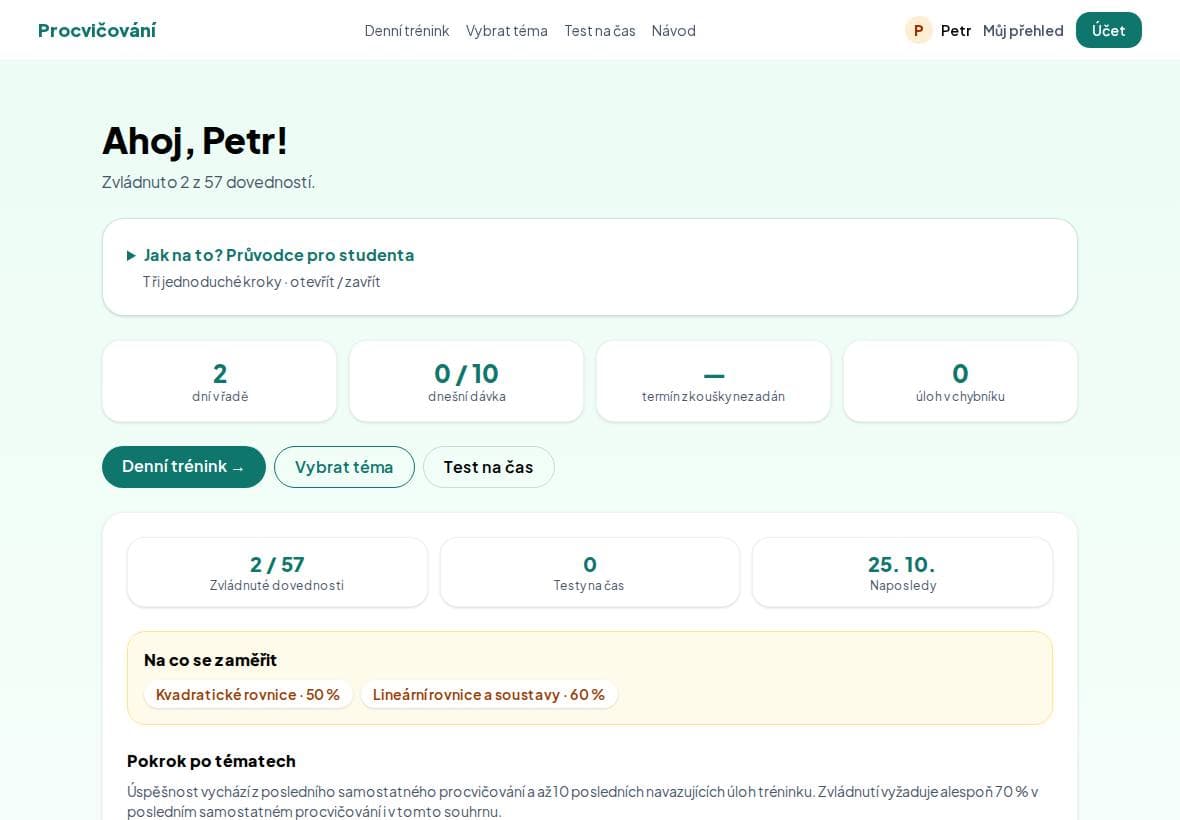Click the outlined Vybrat téma button
This screenshot has width=1180, height=820.
(x=344, y=467)
